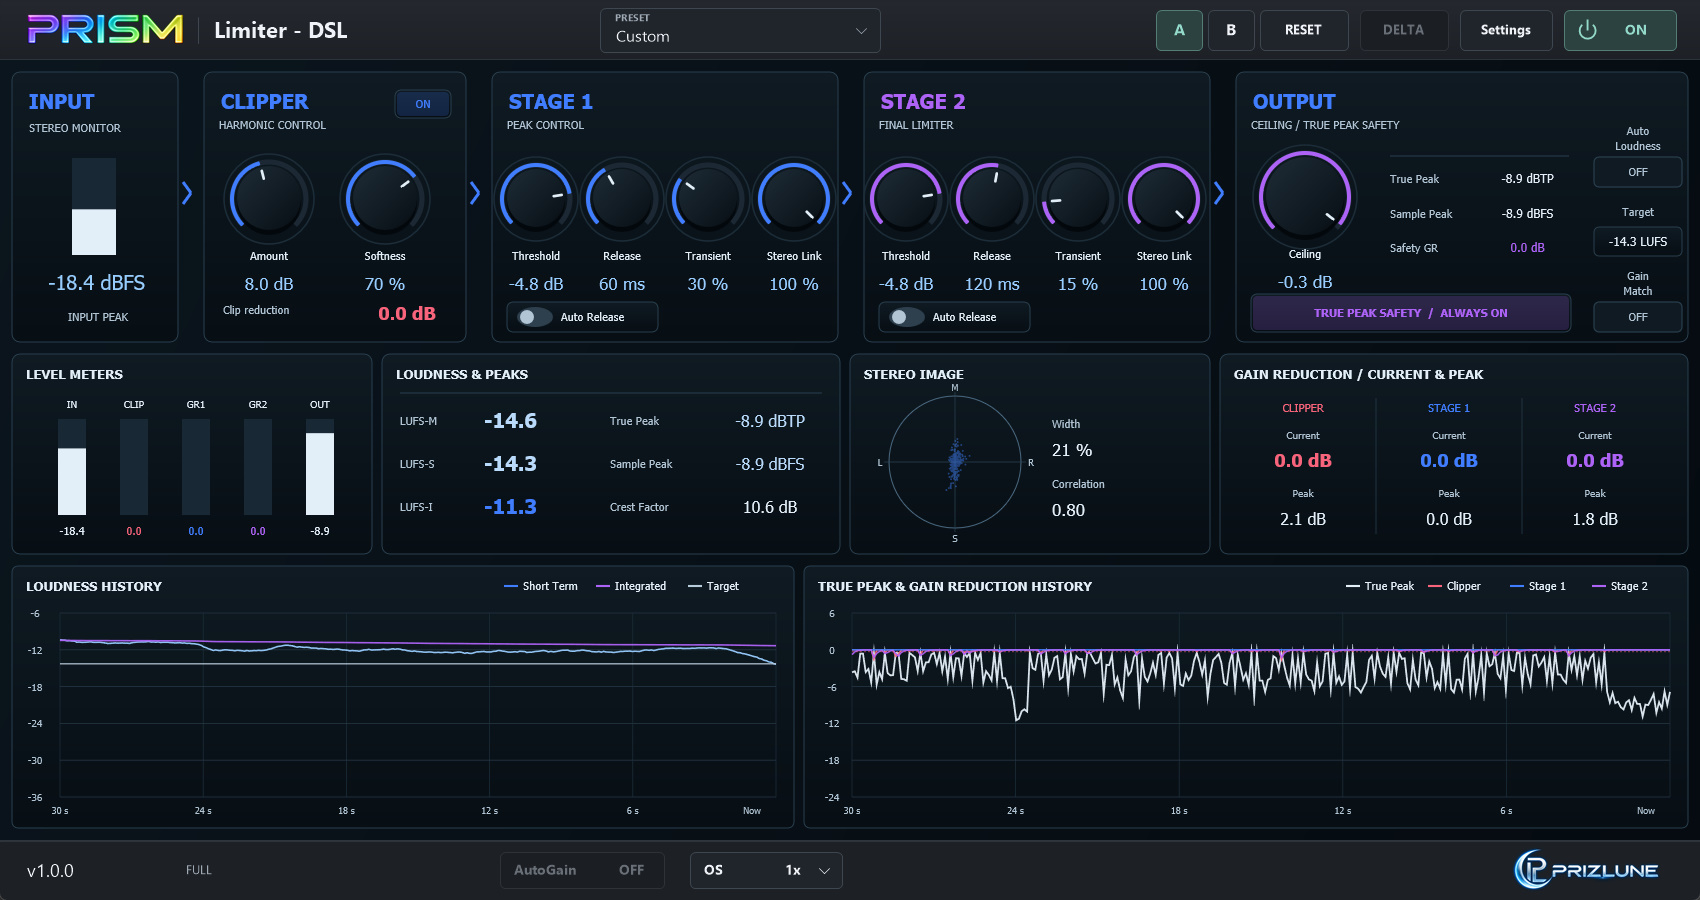1700x900 pixels.
Task: Click the Output Ceiling knob
Action: [x=1305, y=197]
